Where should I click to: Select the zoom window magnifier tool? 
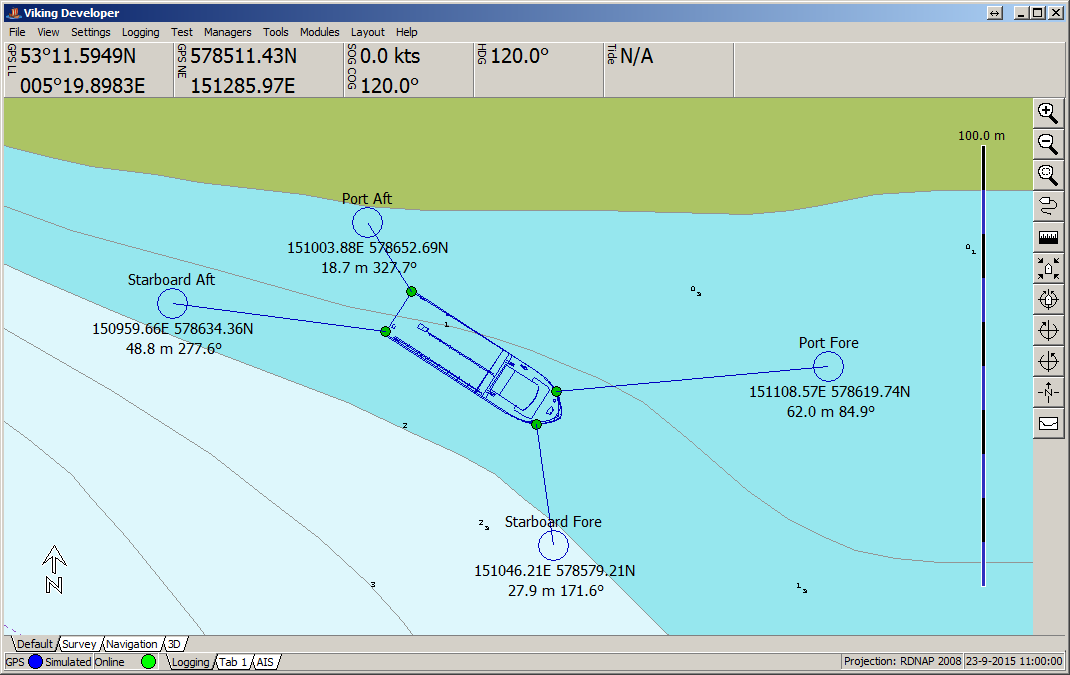(x=1048, y=175)
